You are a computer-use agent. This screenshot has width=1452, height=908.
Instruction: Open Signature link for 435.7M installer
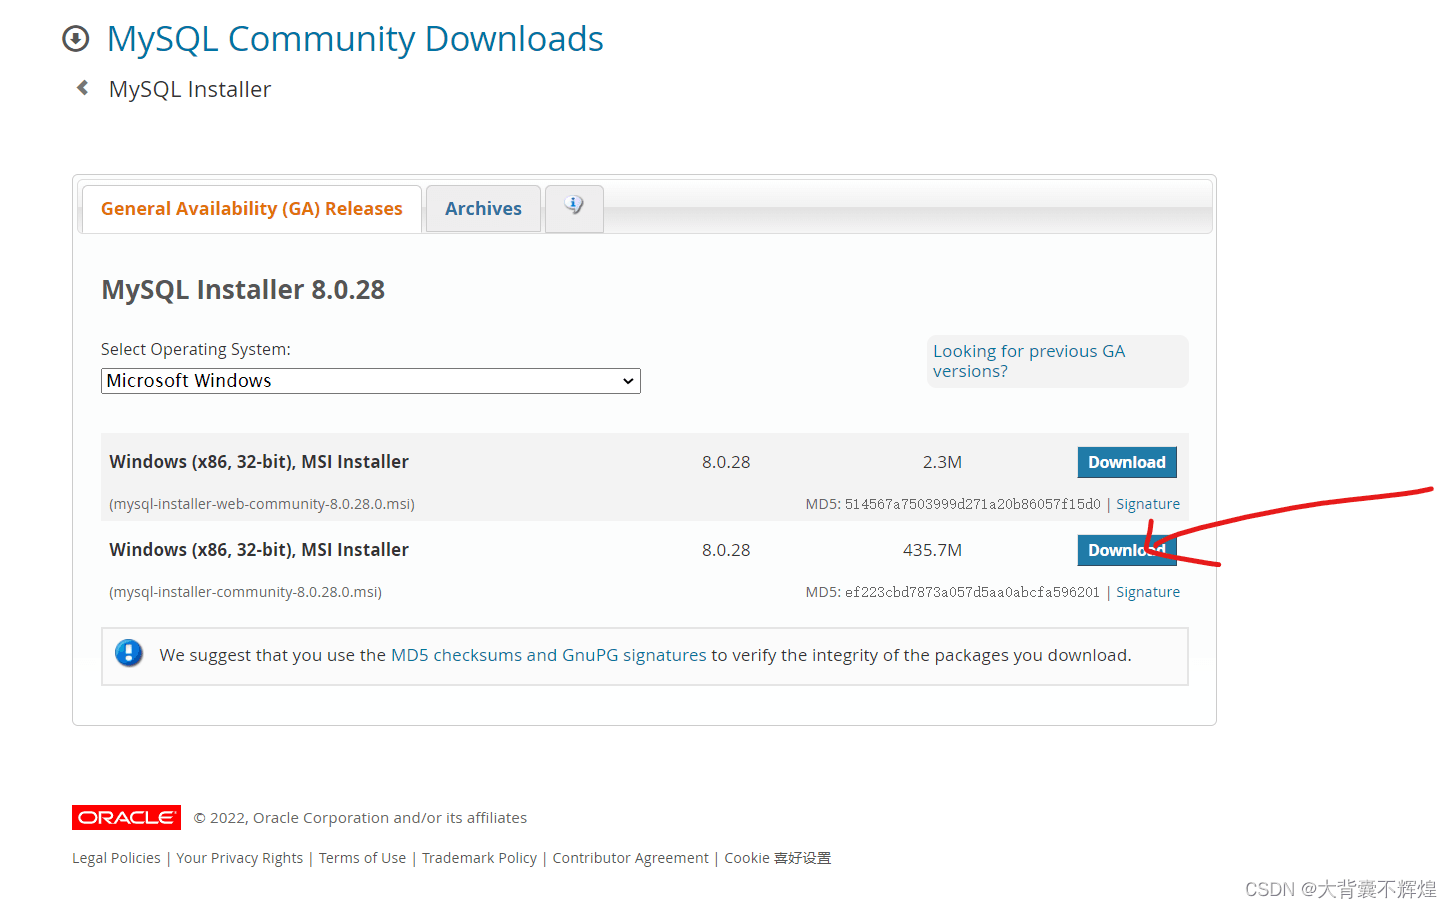tap(1147, 592)
